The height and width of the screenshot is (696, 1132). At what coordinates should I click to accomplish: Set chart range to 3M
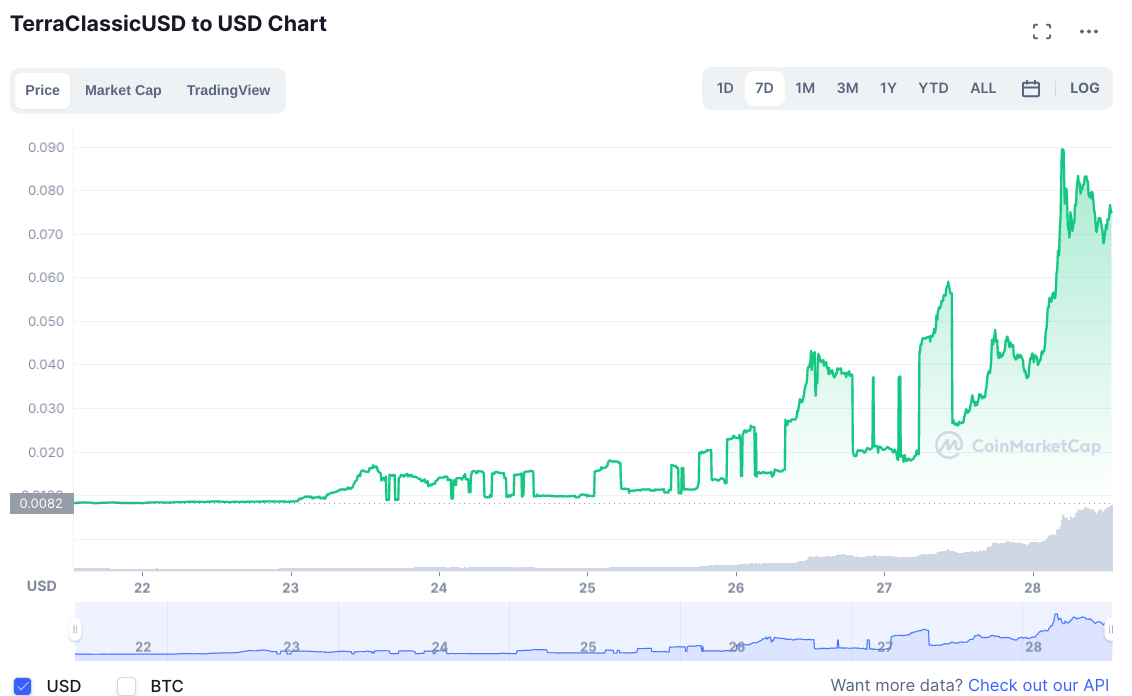click(847, 88)
